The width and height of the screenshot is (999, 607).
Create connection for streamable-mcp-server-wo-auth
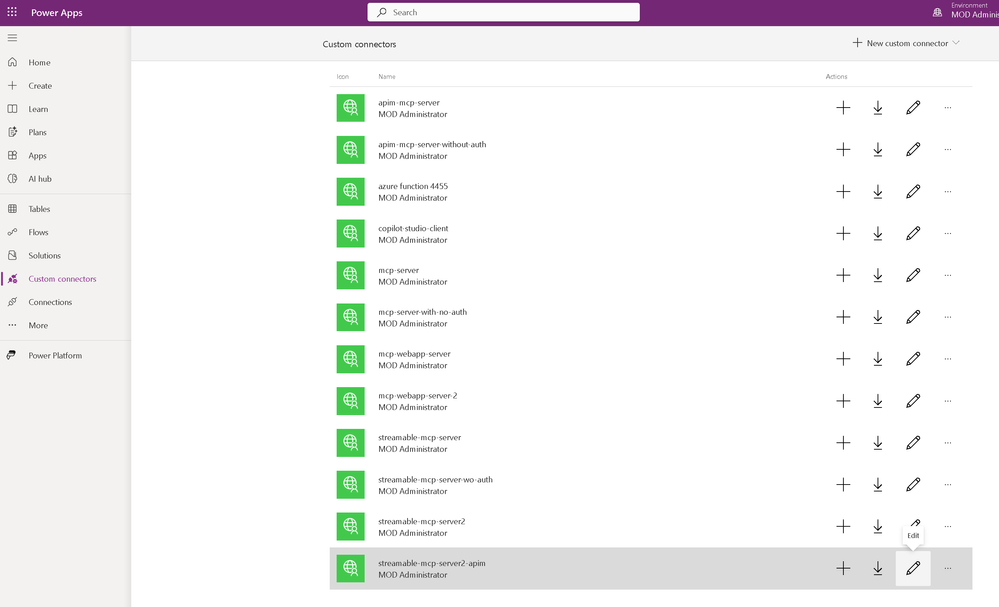(x=843, y=485)
